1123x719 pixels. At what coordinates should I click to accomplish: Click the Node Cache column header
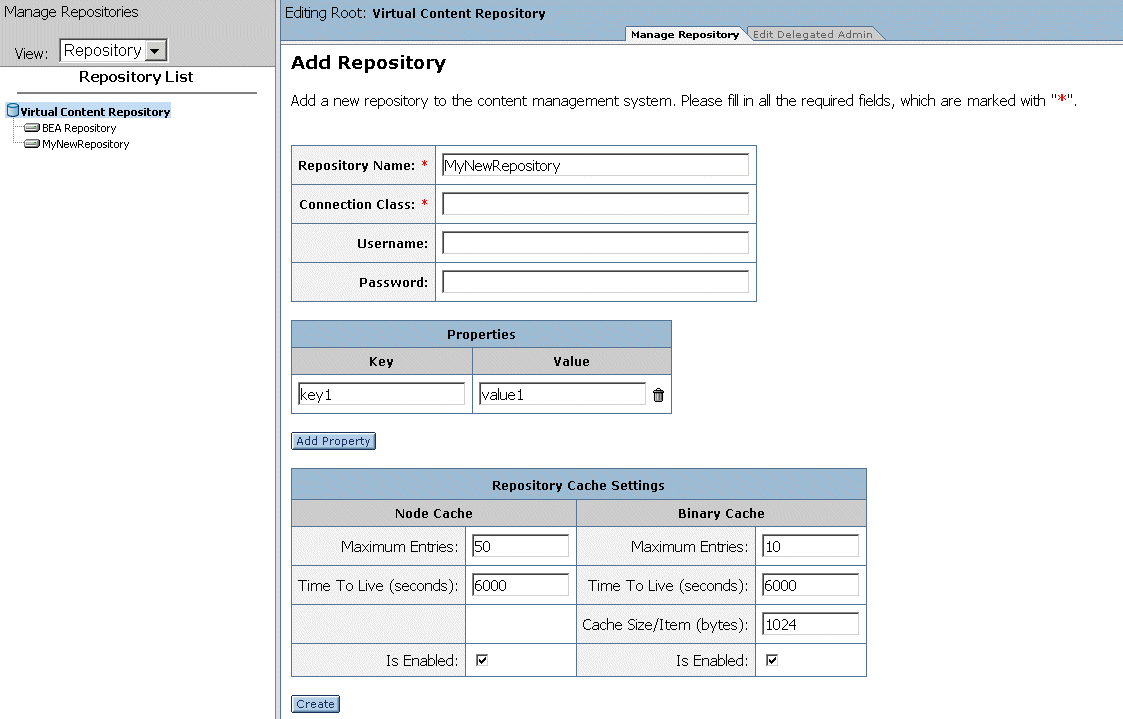click(x=434, y=513)
